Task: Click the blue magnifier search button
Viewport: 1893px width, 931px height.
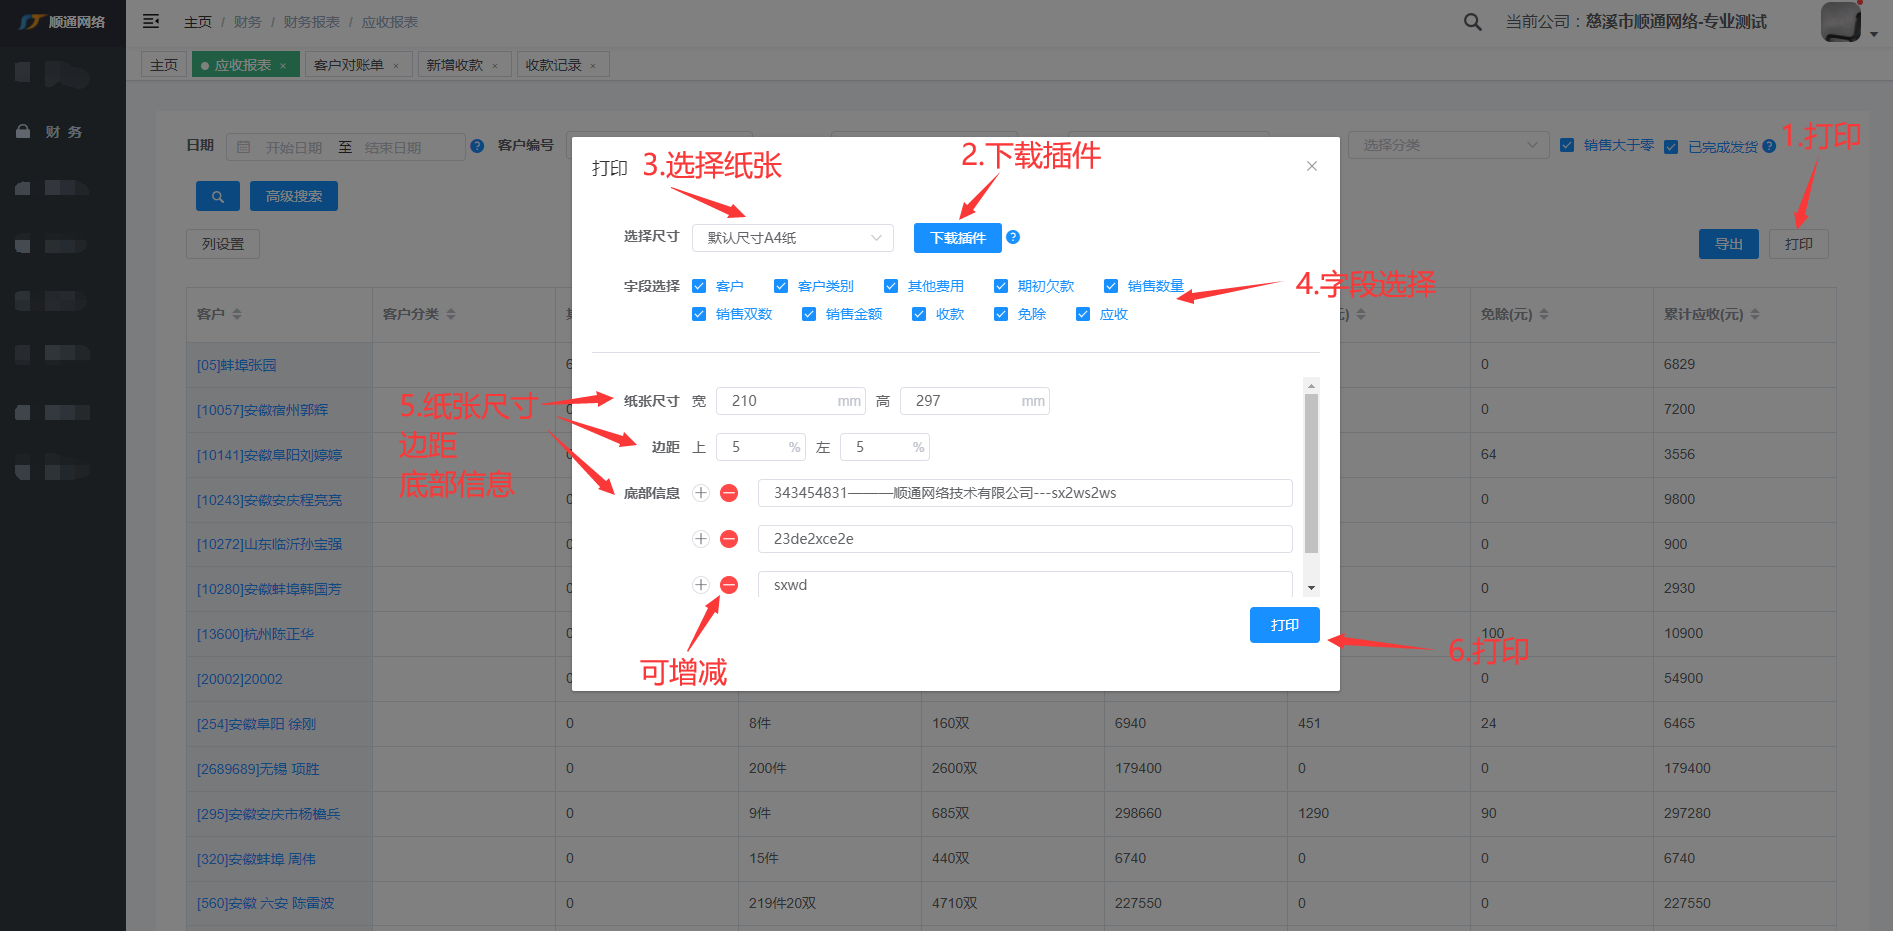Action: pos(217,196)
